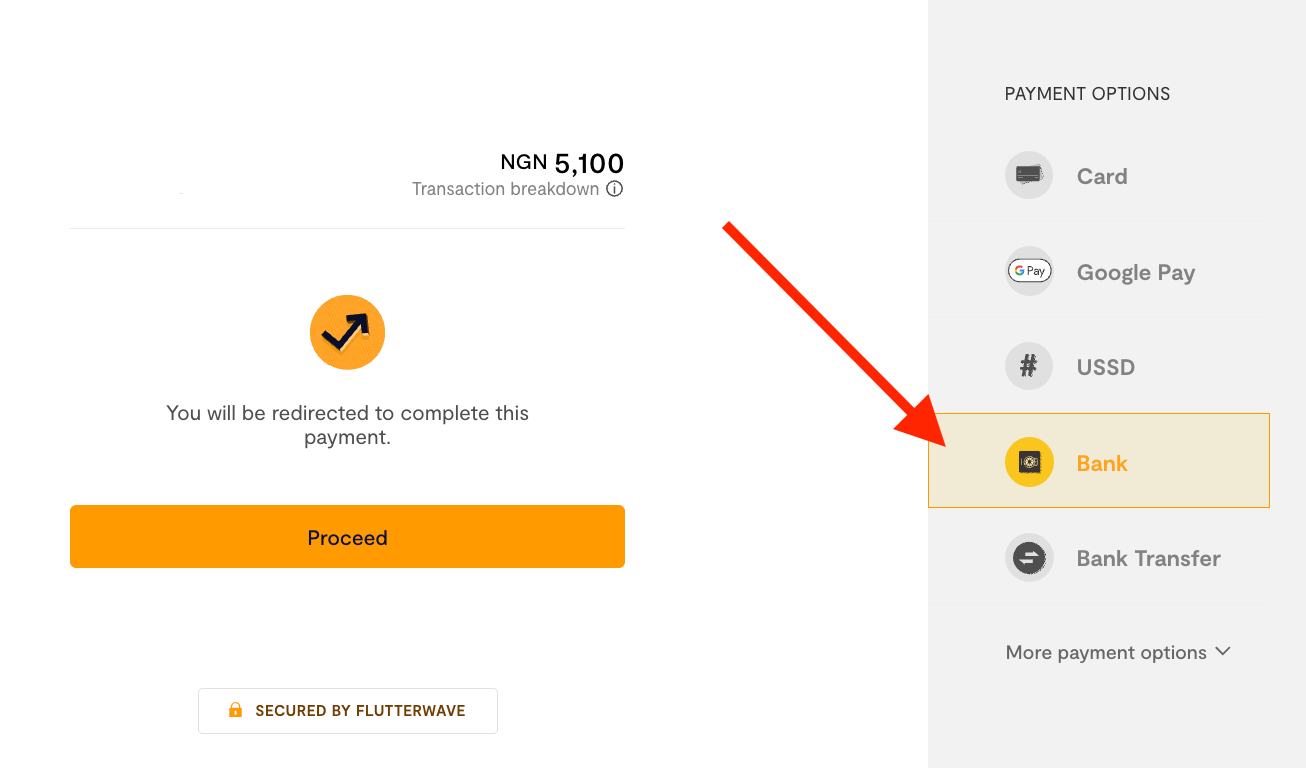
Task: Open the Transaction breakdown link
Action: tap(505, 189)
